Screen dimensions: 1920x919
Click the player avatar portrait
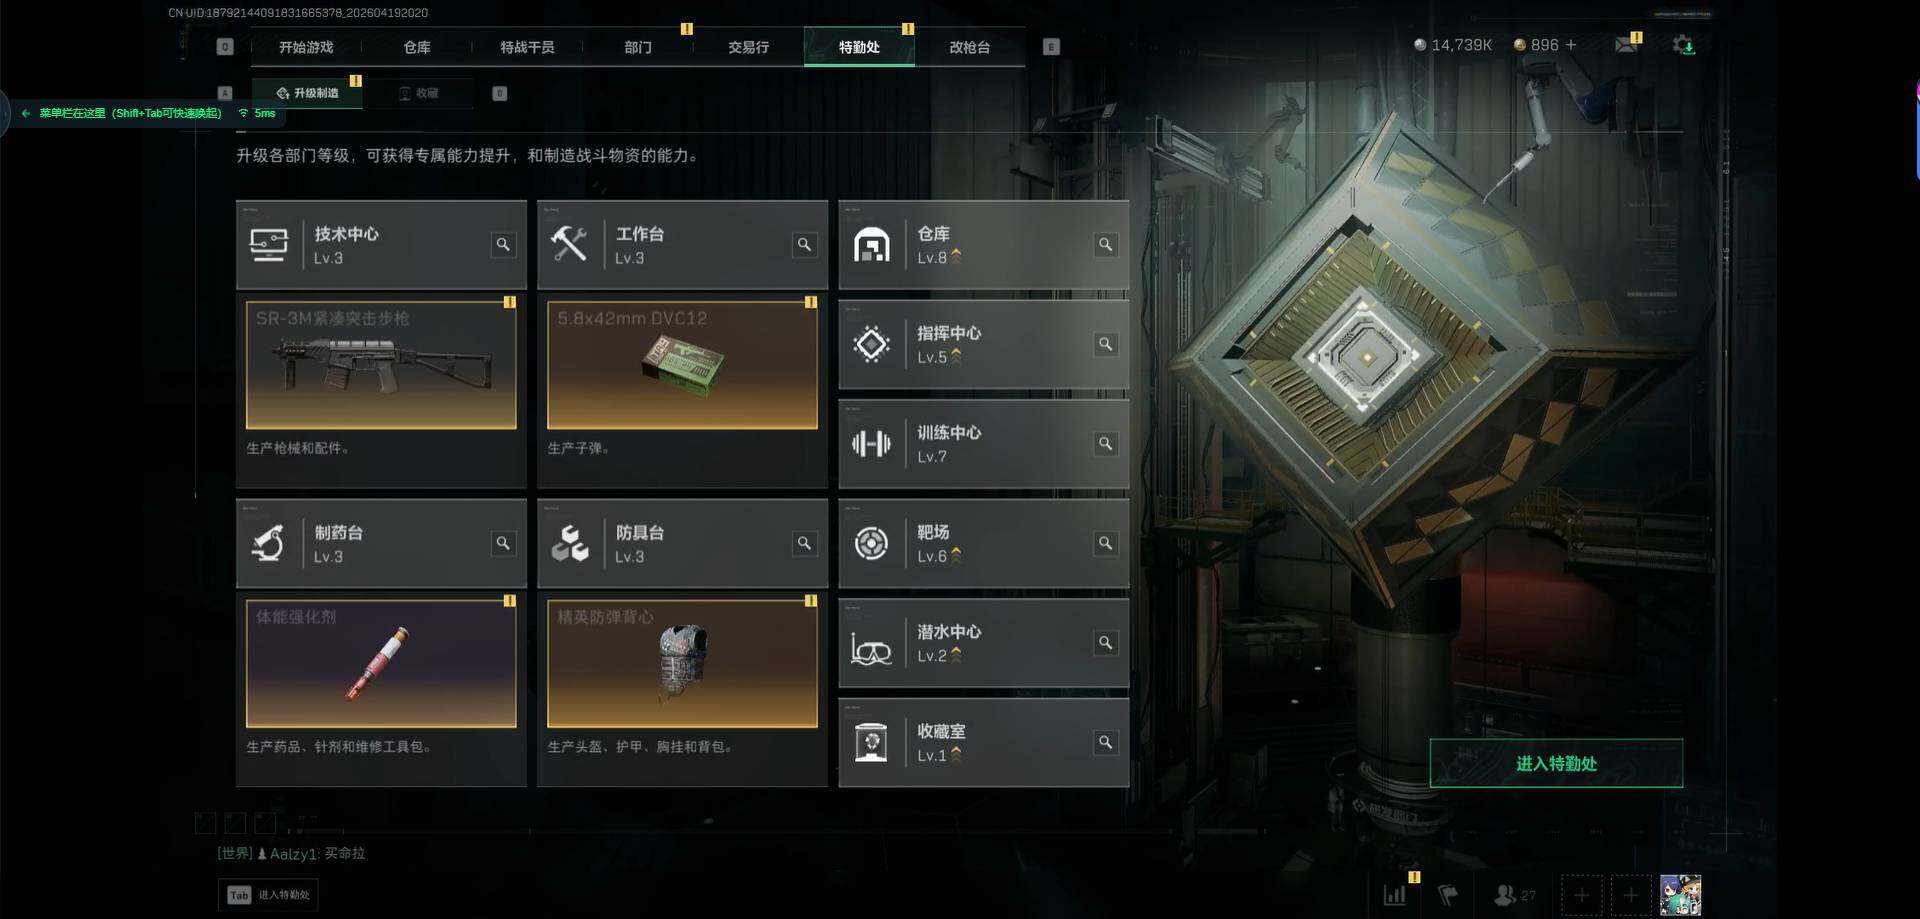[x=1680, y=895]
